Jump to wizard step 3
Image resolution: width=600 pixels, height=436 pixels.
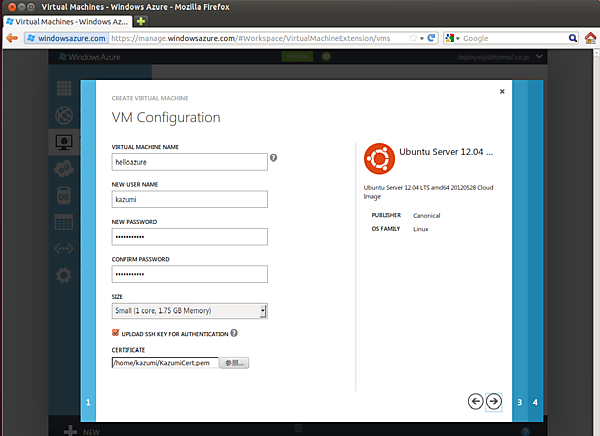[519, 402]
